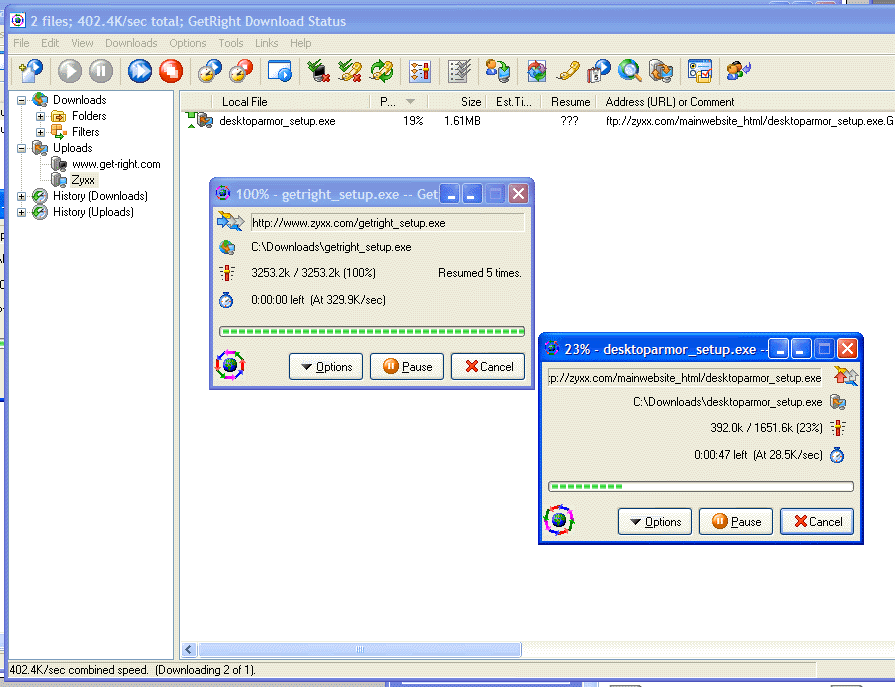Image resolution: width=895 pixels, height=687 pixels.
Task: Click the Size column header
Action: pos(458,102)
